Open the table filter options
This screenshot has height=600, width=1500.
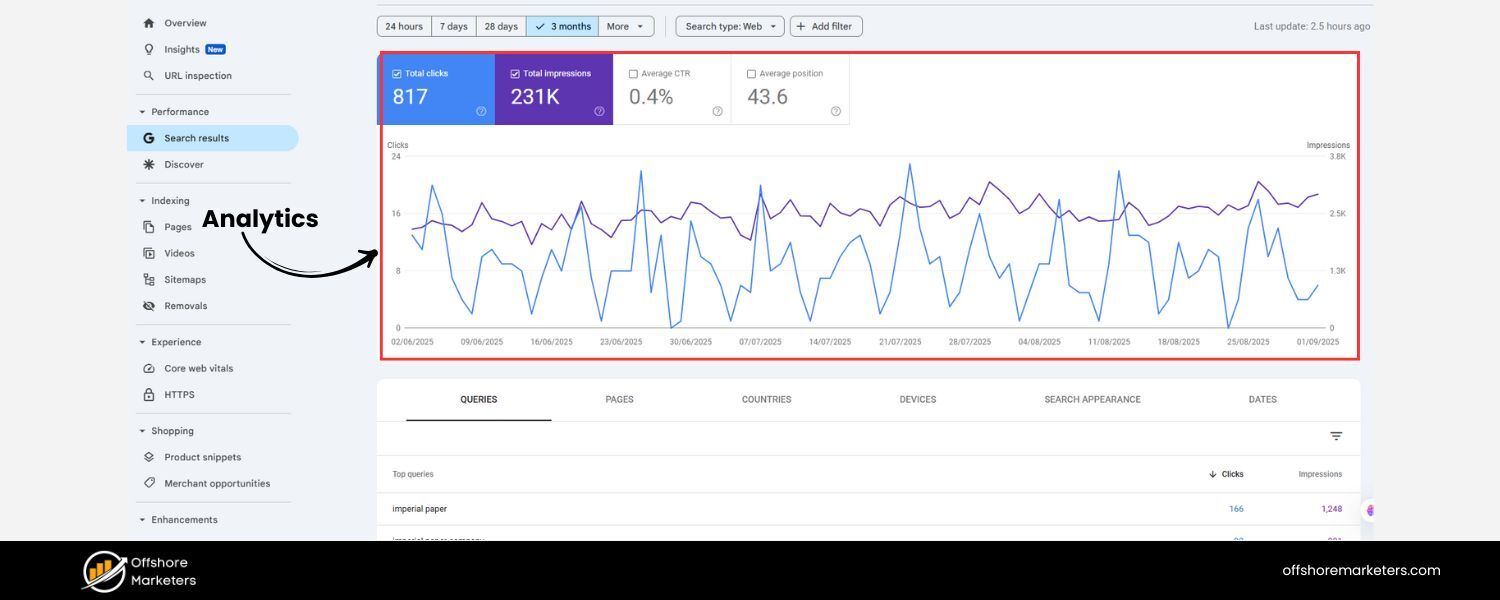click(x=1337, y=436)
